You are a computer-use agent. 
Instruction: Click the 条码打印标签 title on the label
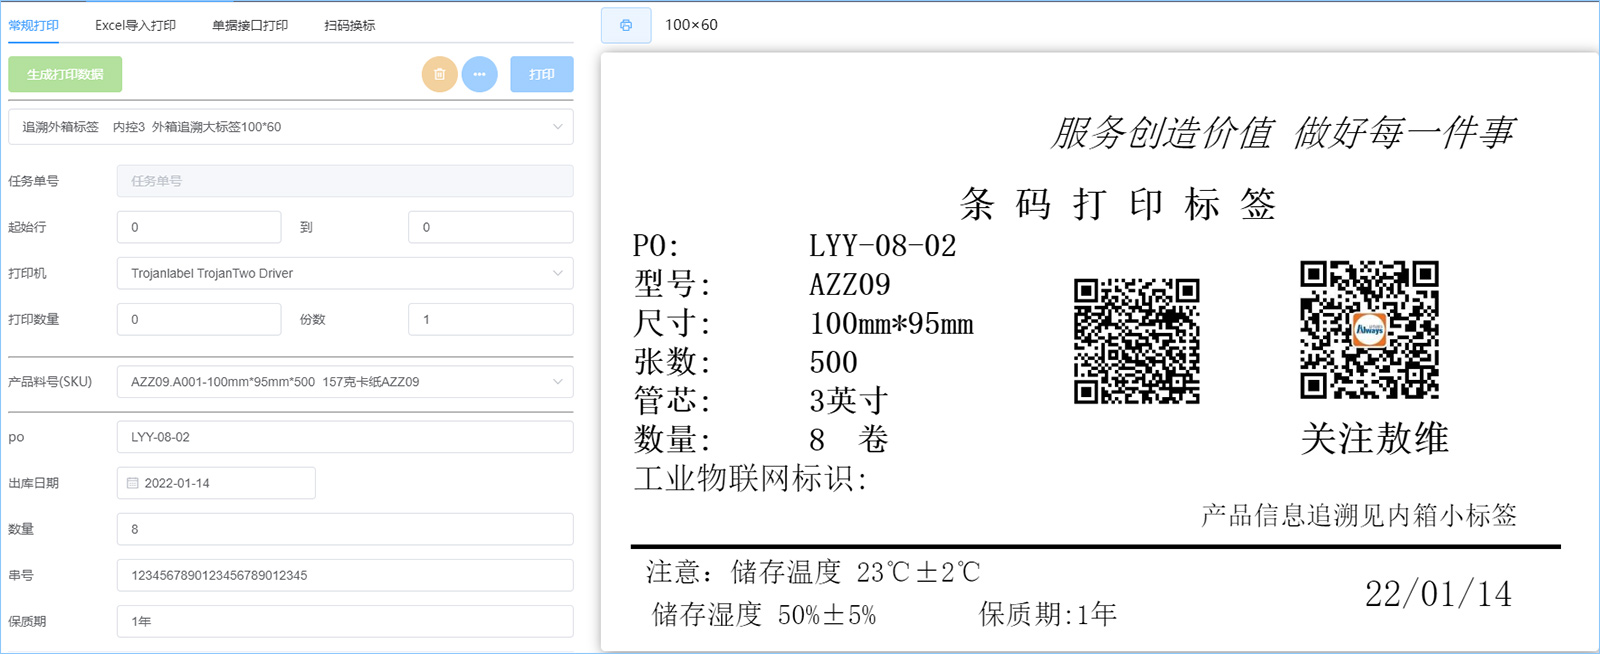tap(1118, 204)
